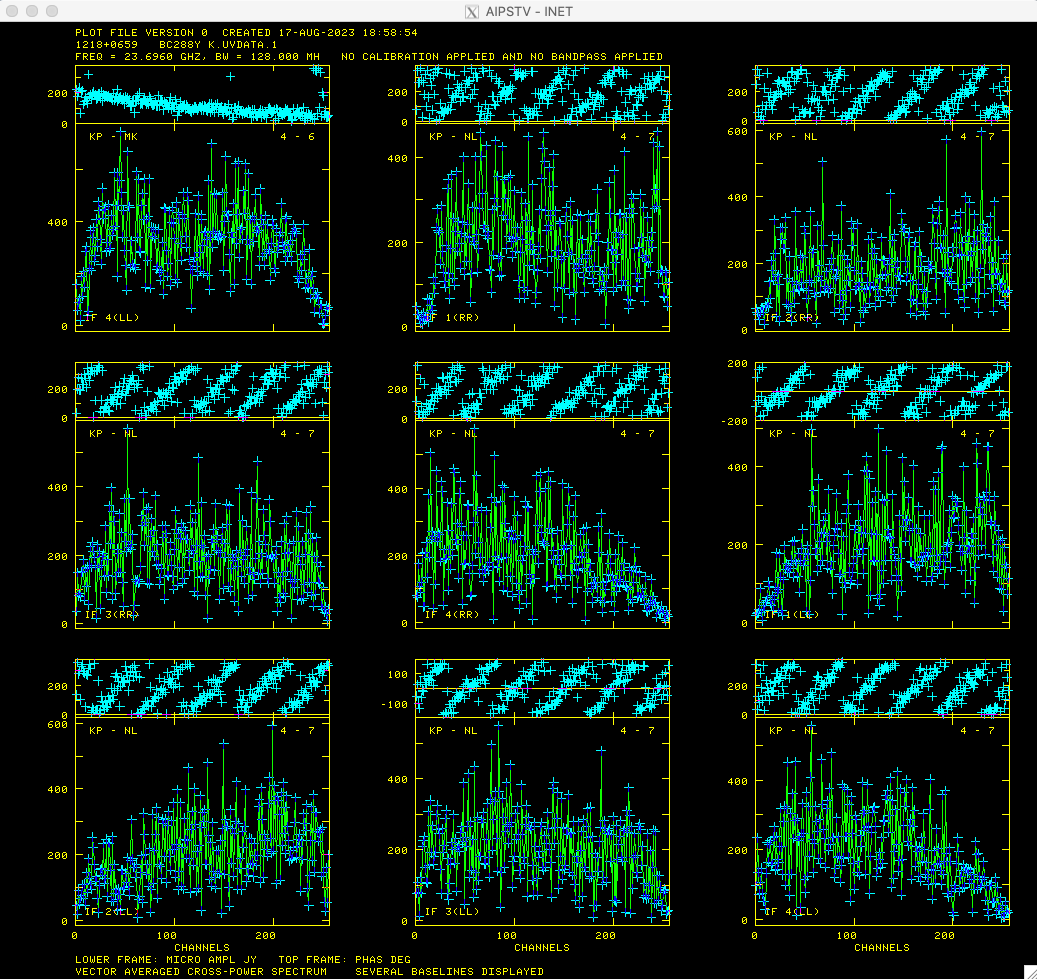Select the IF 1(RR) amplitude plot
Screen dimensions: 1037x979
(542, 230)
